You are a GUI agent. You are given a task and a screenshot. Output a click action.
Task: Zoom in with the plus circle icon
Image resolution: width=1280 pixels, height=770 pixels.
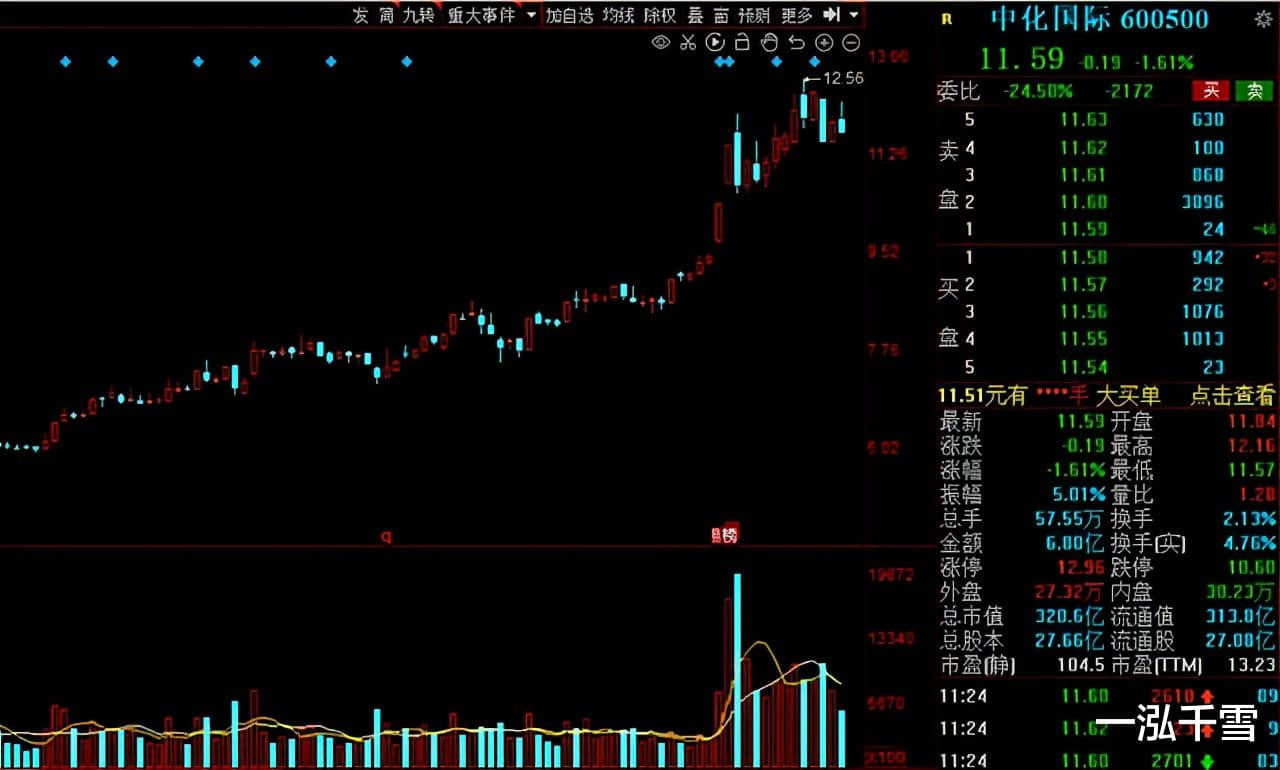(824, 42)
